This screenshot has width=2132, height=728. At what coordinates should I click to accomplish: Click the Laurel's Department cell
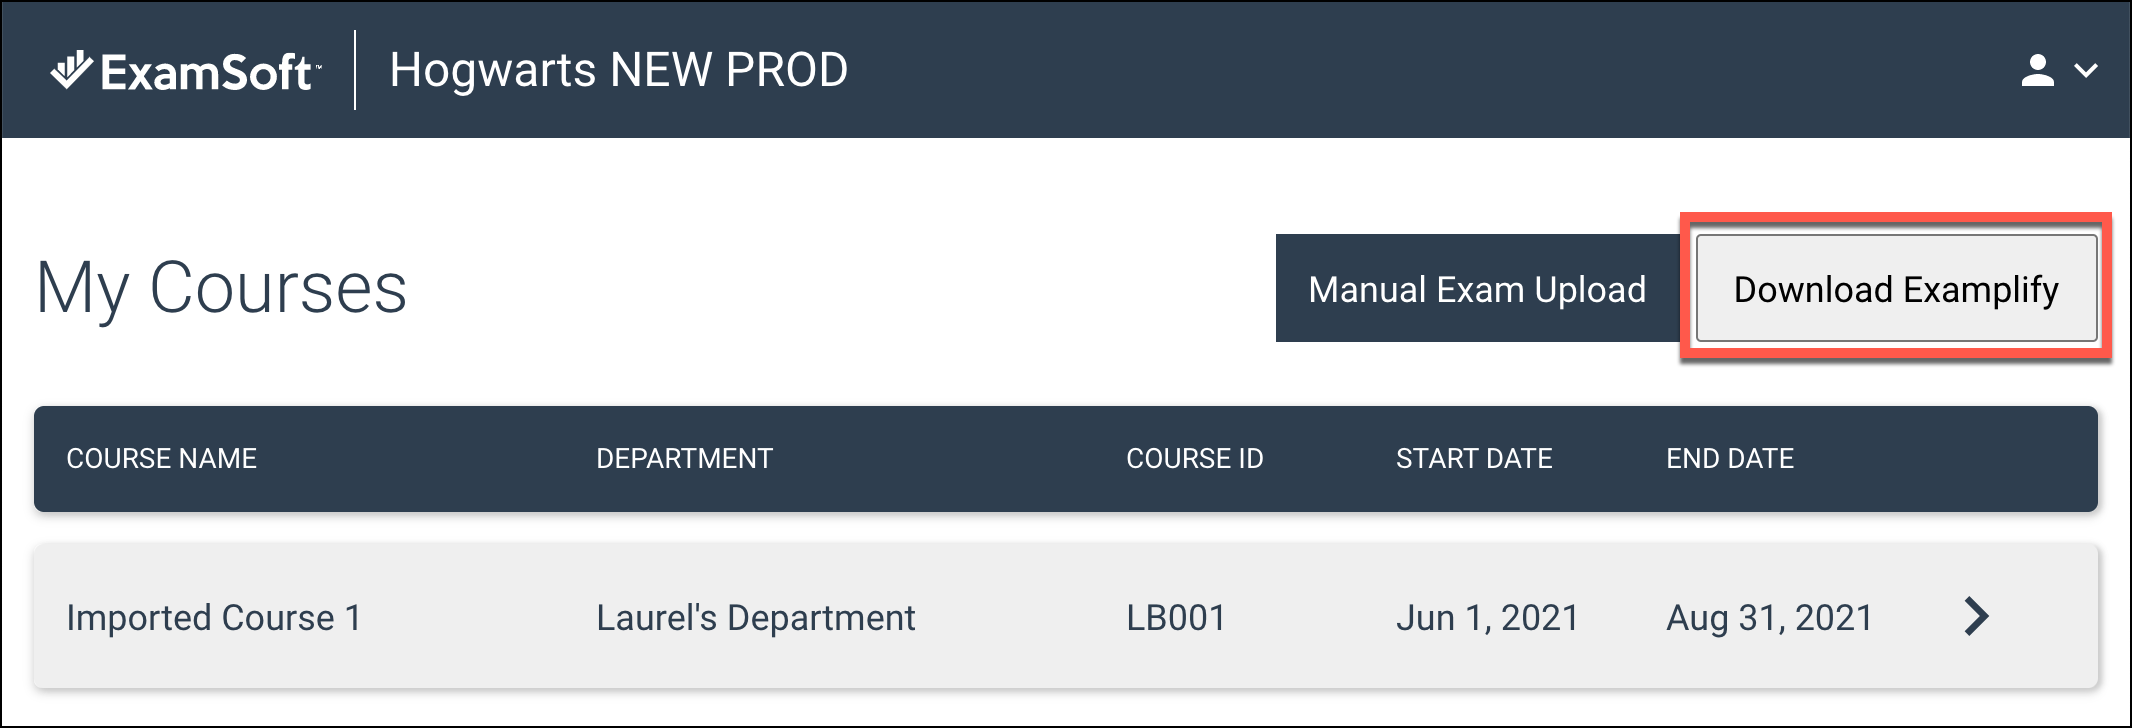[755, 618]
